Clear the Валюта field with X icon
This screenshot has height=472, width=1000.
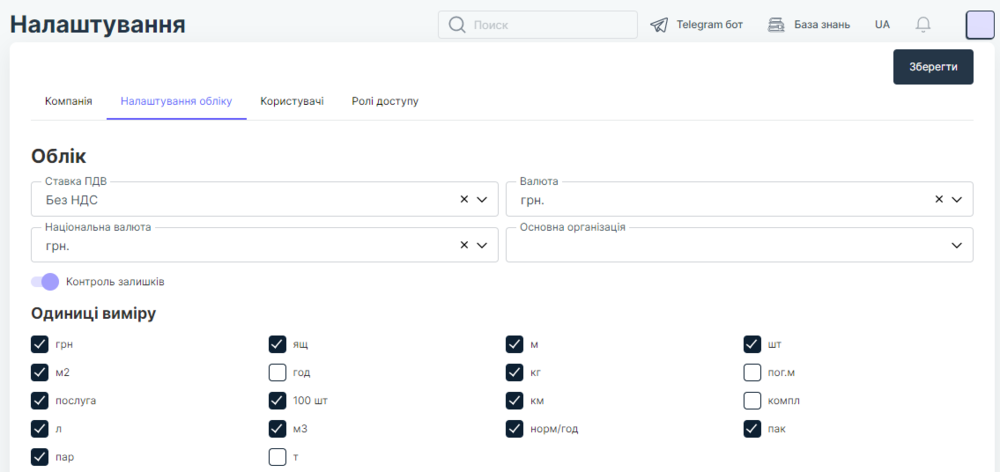pos(939,199)
